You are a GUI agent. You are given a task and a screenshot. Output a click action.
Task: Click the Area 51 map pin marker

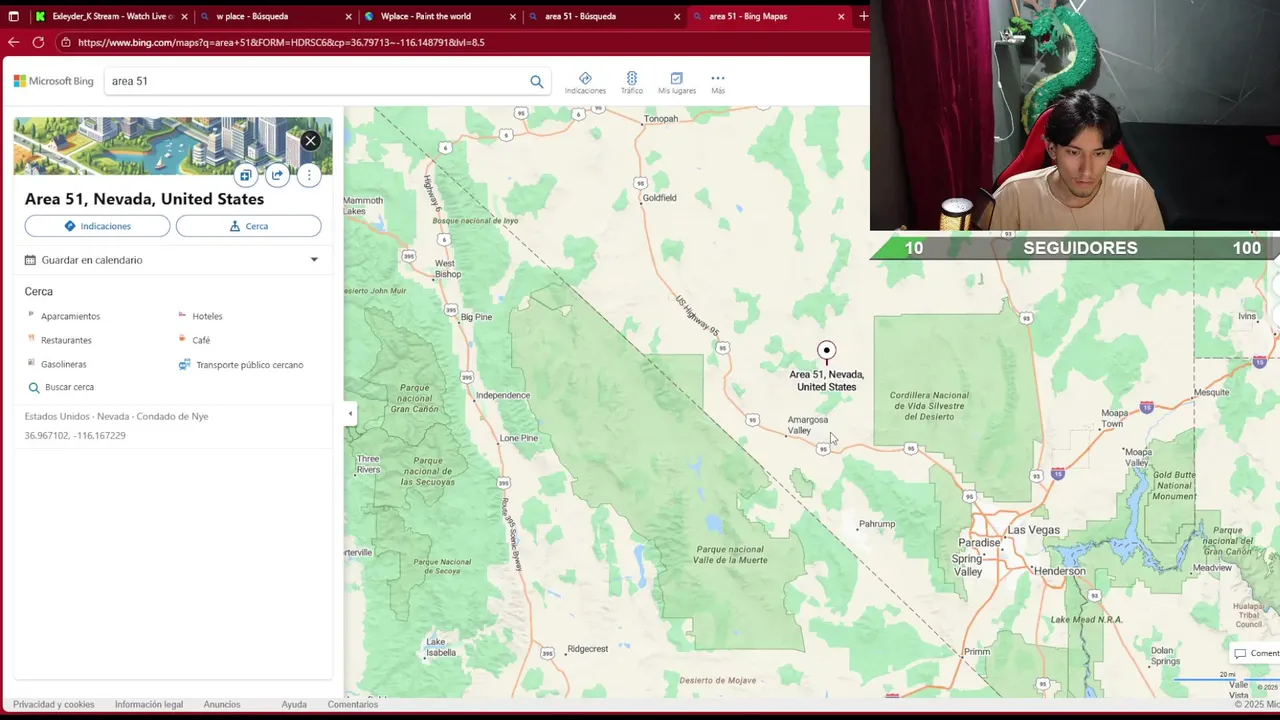pyautogui.click(x=826, y=351)
